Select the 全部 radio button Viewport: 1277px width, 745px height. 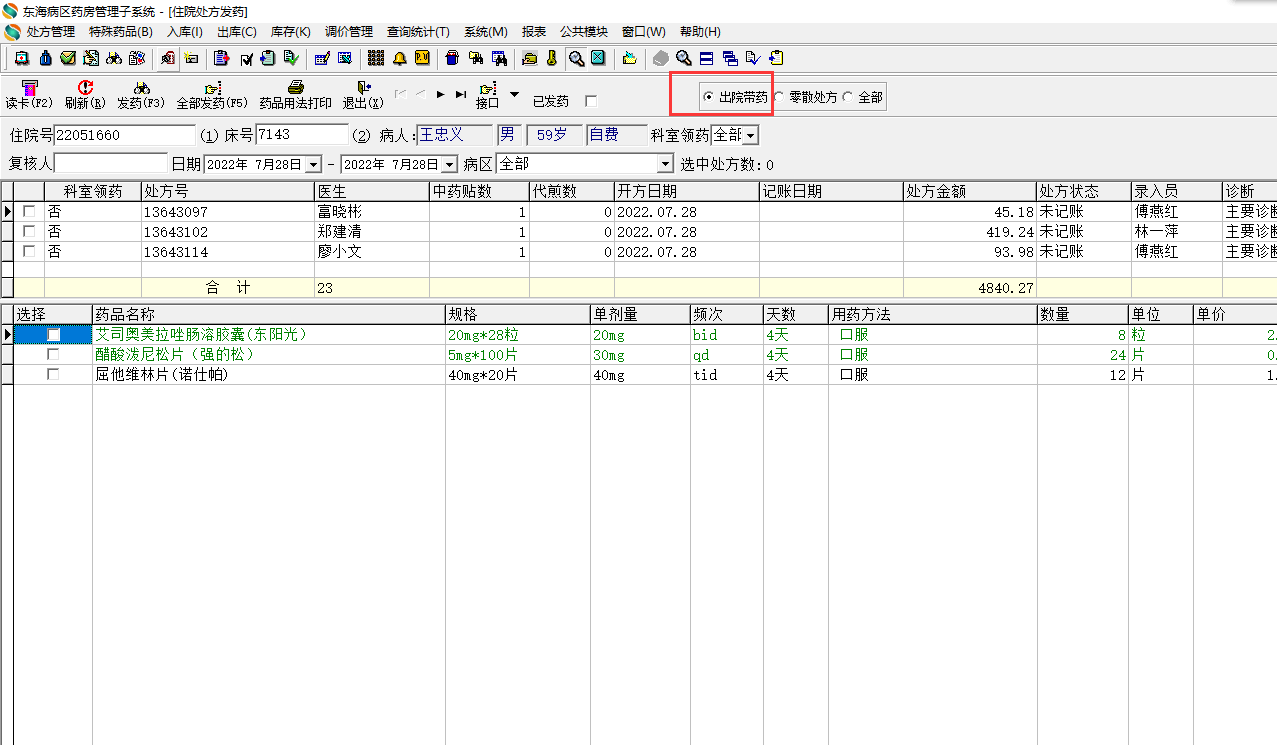click(x=847, y=98)
